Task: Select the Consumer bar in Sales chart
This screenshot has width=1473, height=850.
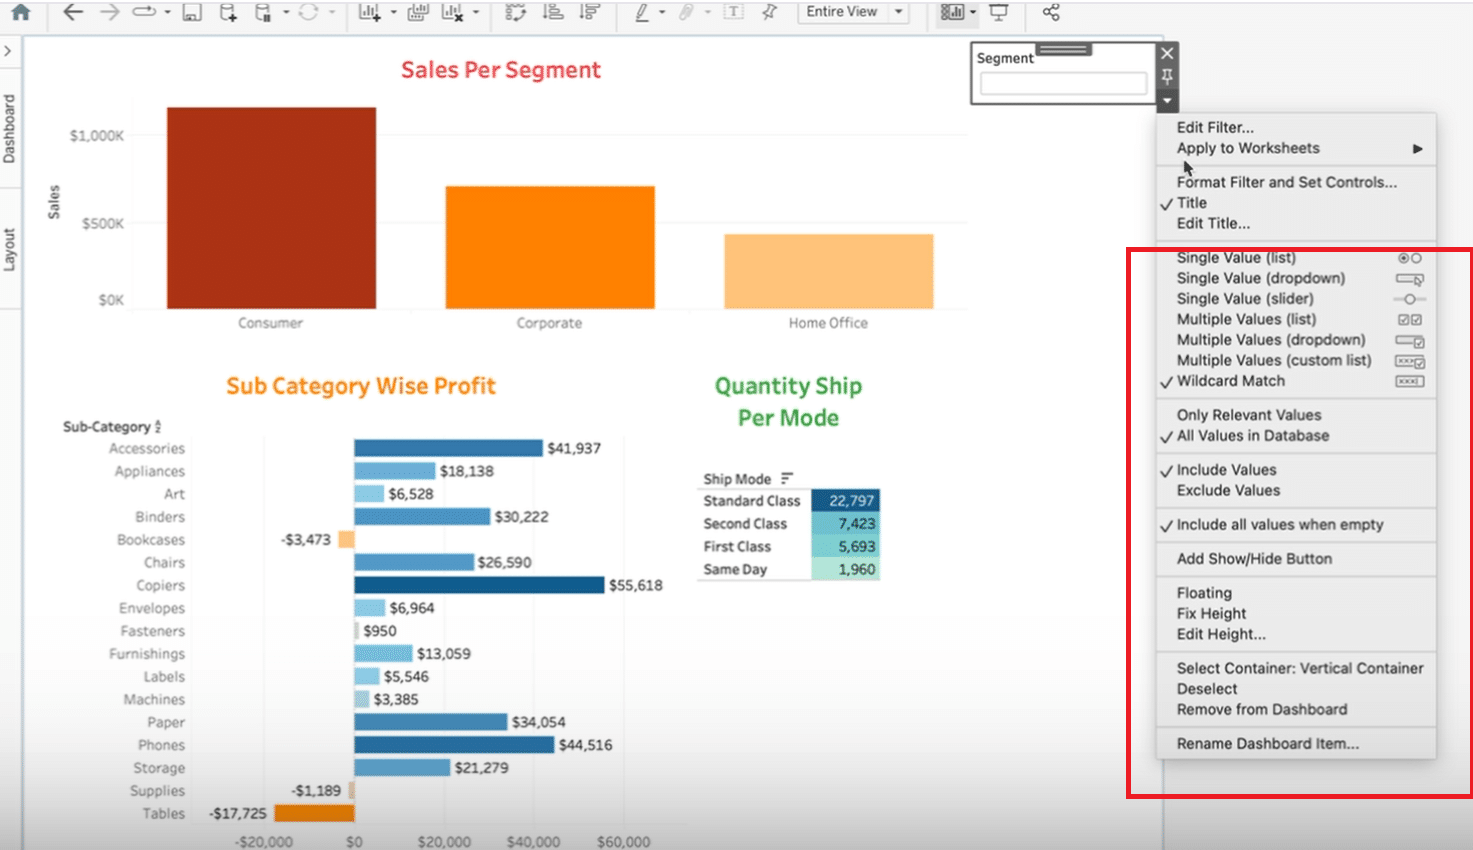Action: [x=271, y=208]
